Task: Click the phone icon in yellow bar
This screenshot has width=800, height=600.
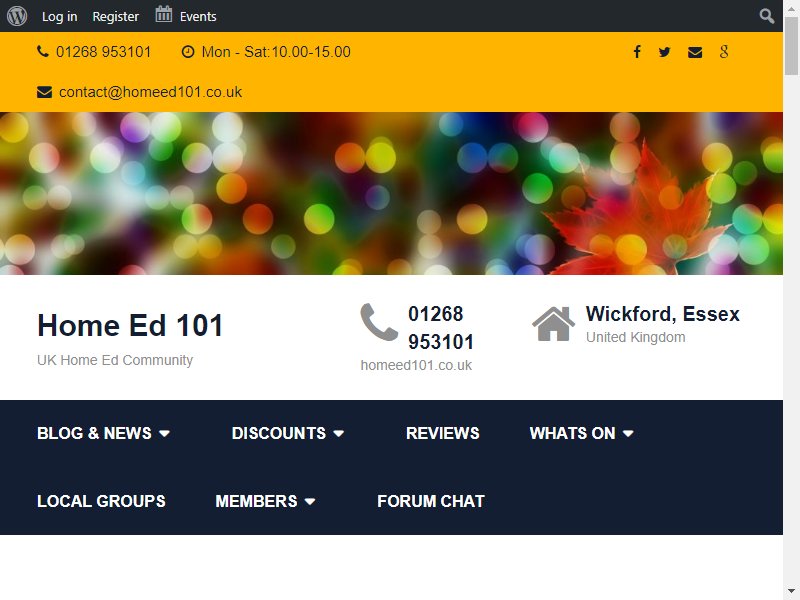Action: (x=43, y=51)
